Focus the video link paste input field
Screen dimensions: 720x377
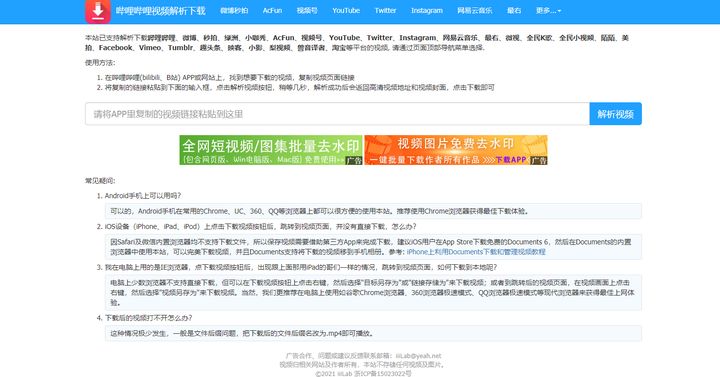coord(337,114)
